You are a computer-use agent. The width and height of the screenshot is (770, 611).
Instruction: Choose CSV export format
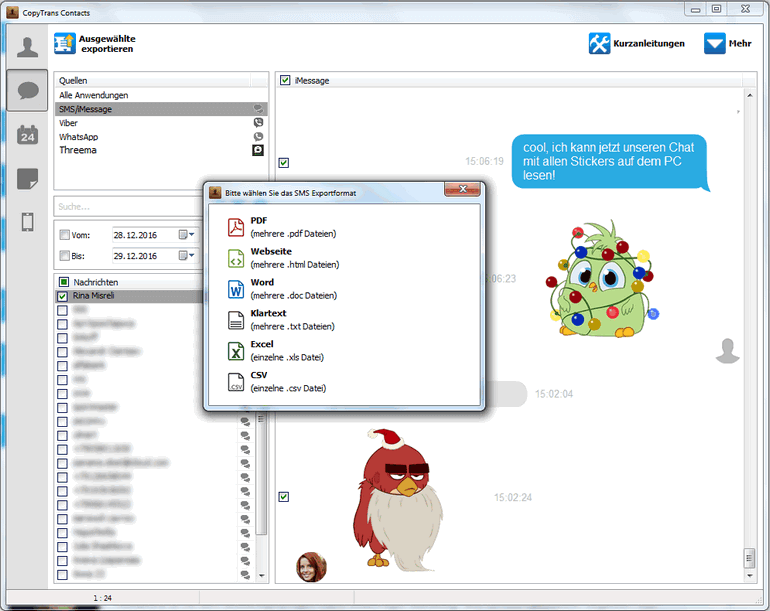(x=277, y=382)
